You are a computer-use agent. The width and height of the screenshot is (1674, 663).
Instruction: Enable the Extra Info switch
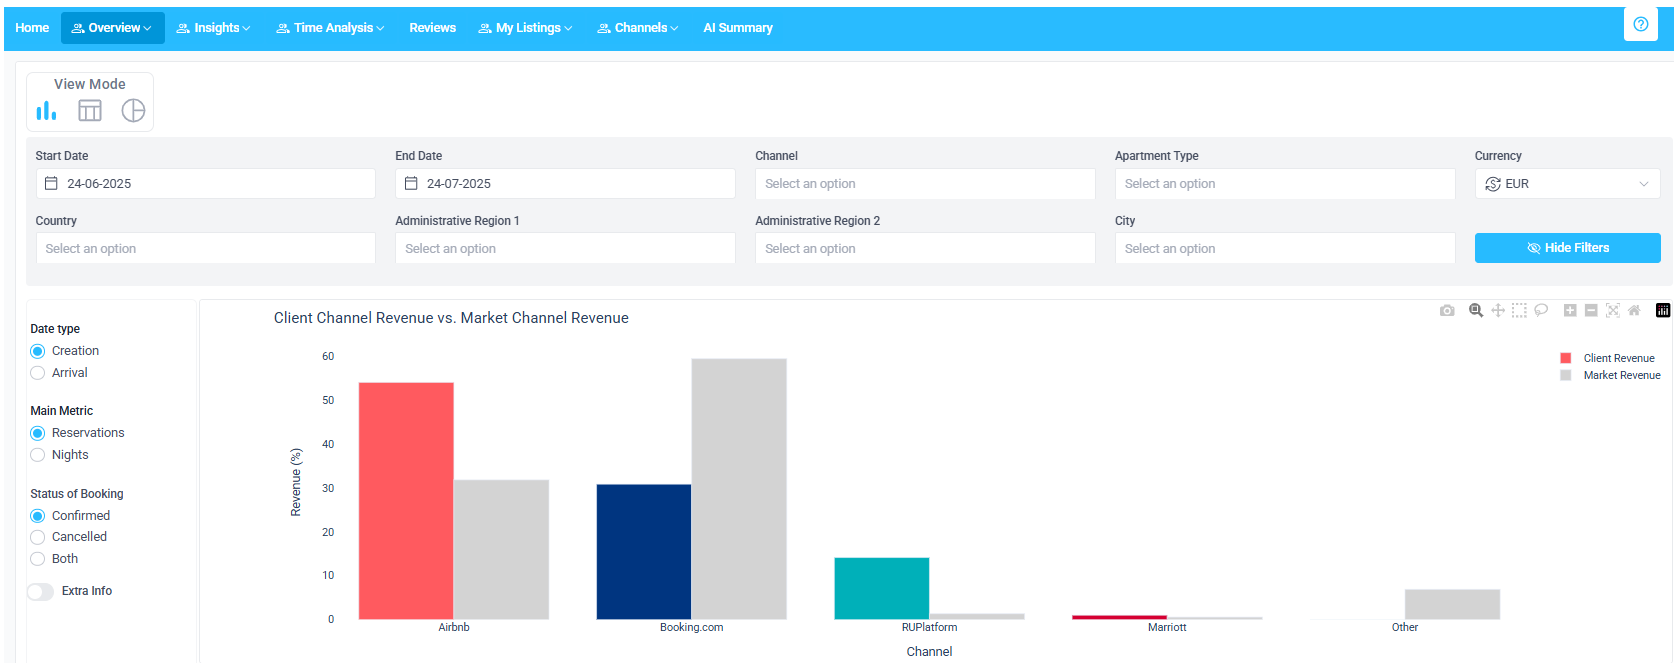pyautogui.click(x=41, y=592)
